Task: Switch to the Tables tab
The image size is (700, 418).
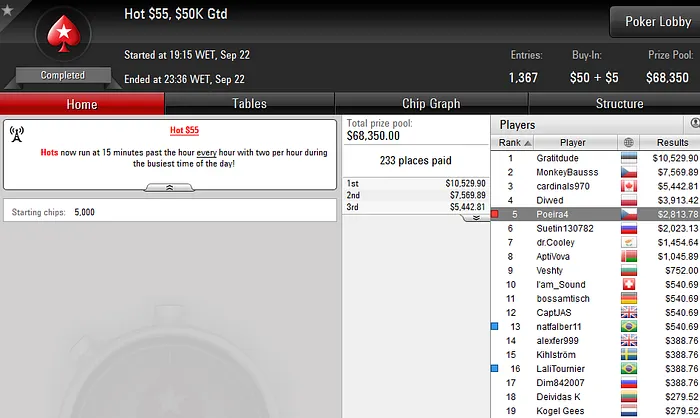Action: click(250, 104)
